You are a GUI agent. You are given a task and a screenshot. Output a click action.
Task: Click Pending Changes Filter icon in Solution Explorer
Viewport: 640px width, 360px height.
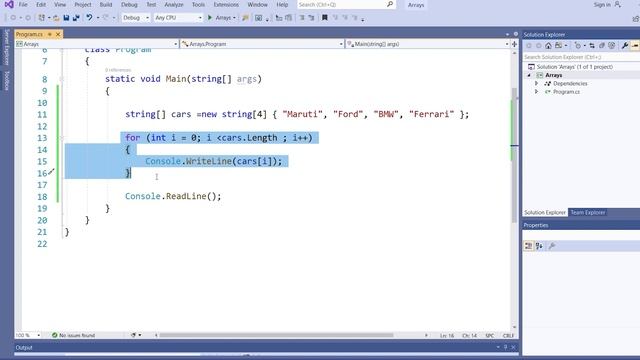tap(577, 46)
